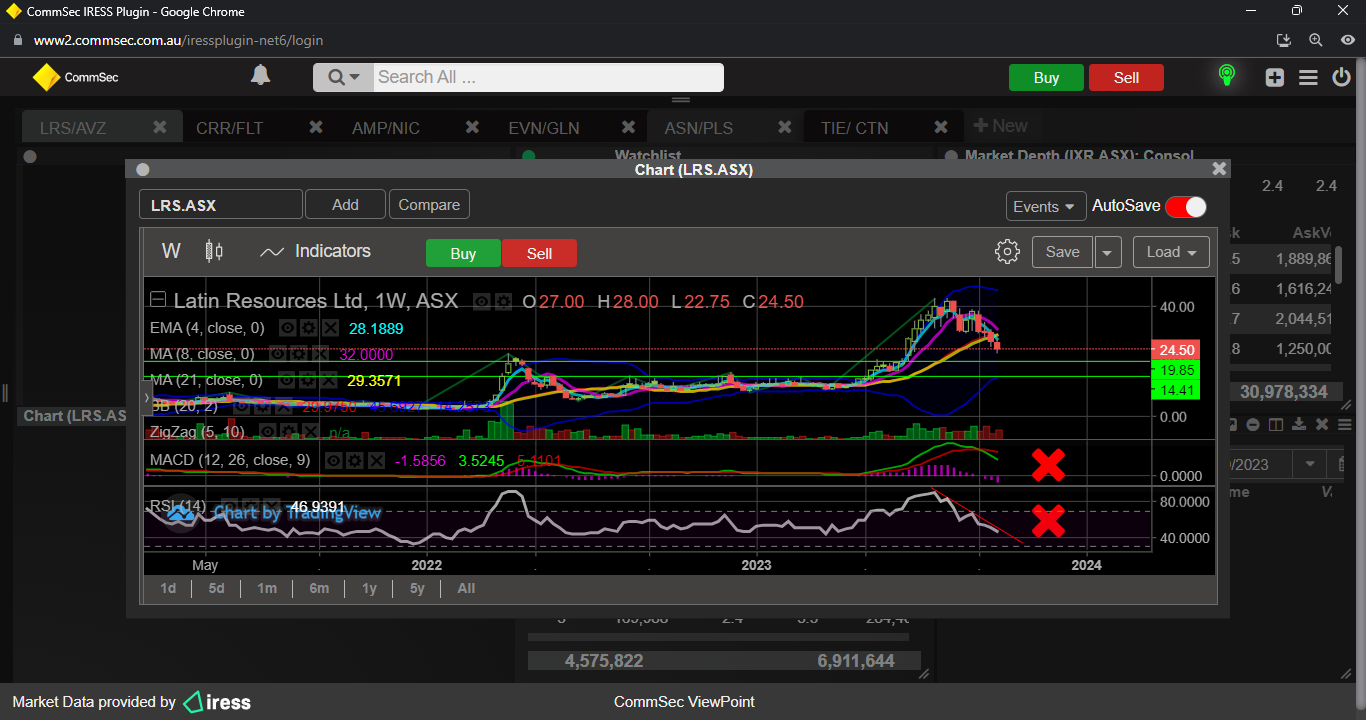Click columns icon in Market Depth panel toolbar
Image resolution: width=1366 pixels, height=720 pixels.
pyautogui.click(x=1277, y=424)
